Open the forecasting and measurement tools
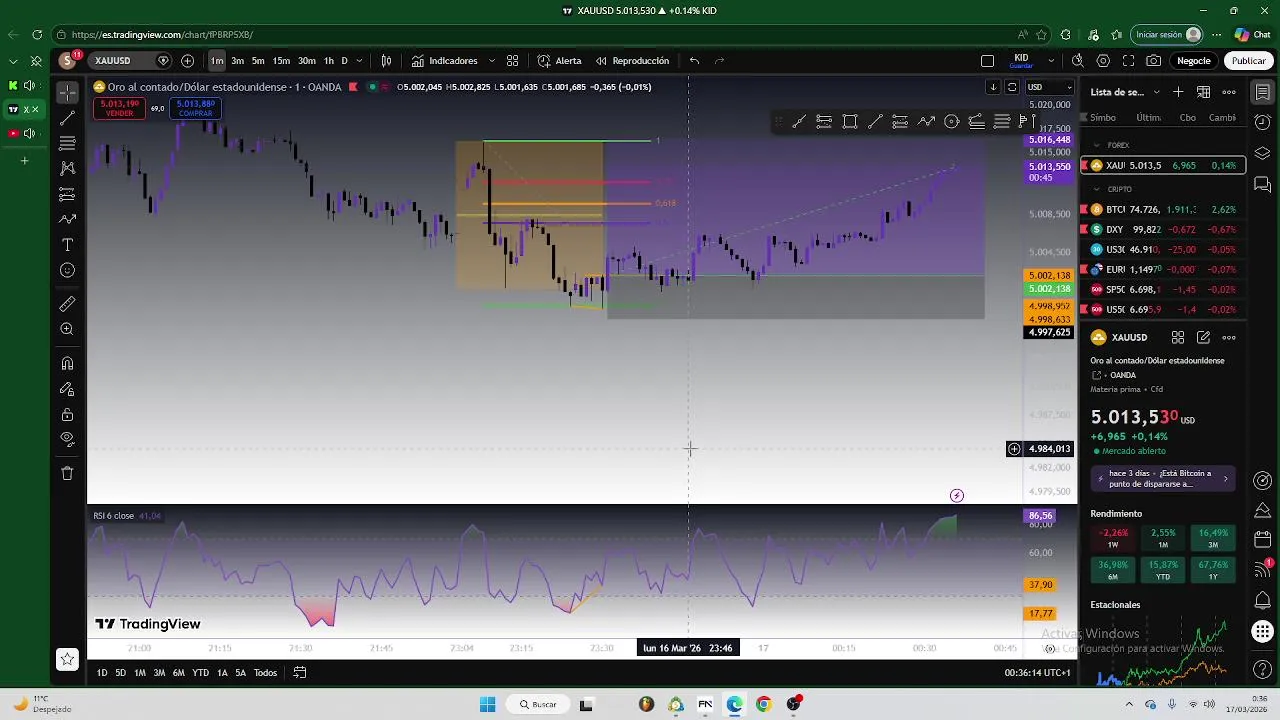The height and width of the screenshot is (720, 1280). coord(67,194)
